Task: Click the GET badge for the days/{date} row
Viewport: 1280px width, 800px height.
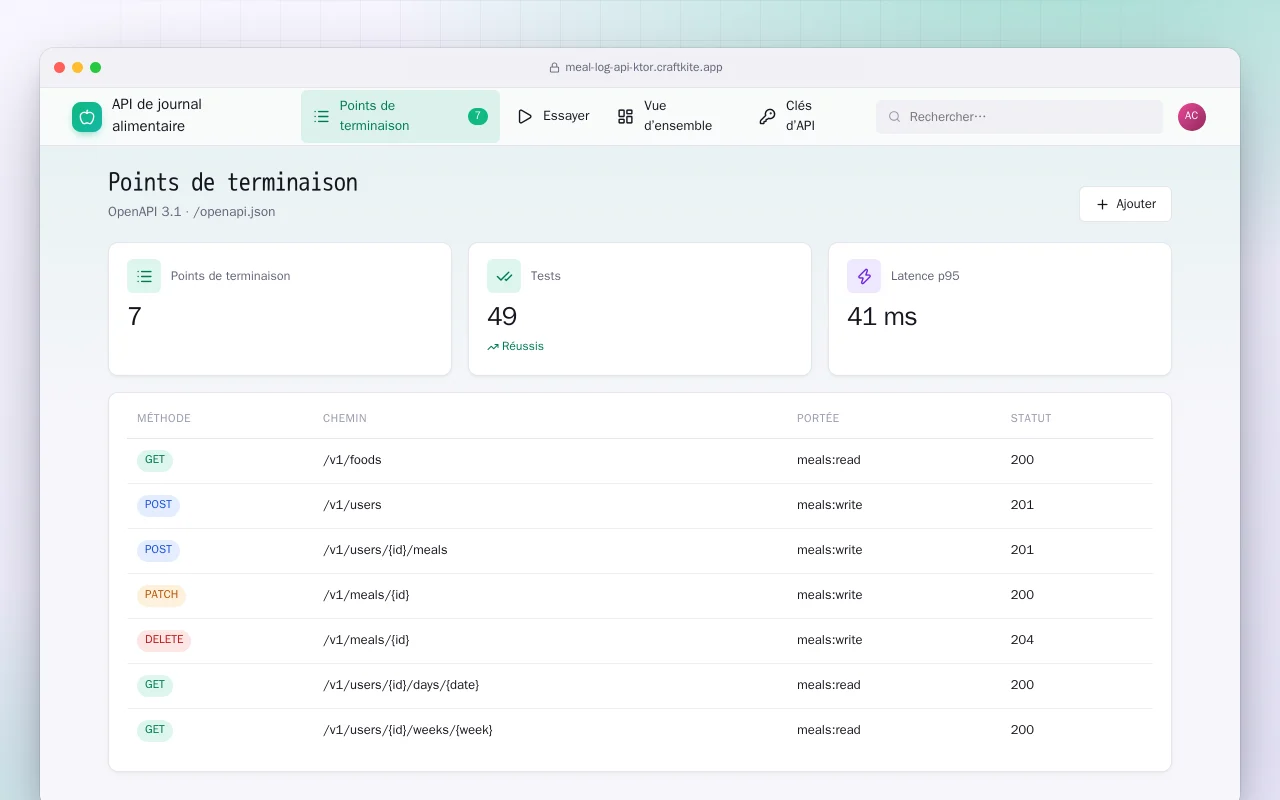Action: (155, 685)
